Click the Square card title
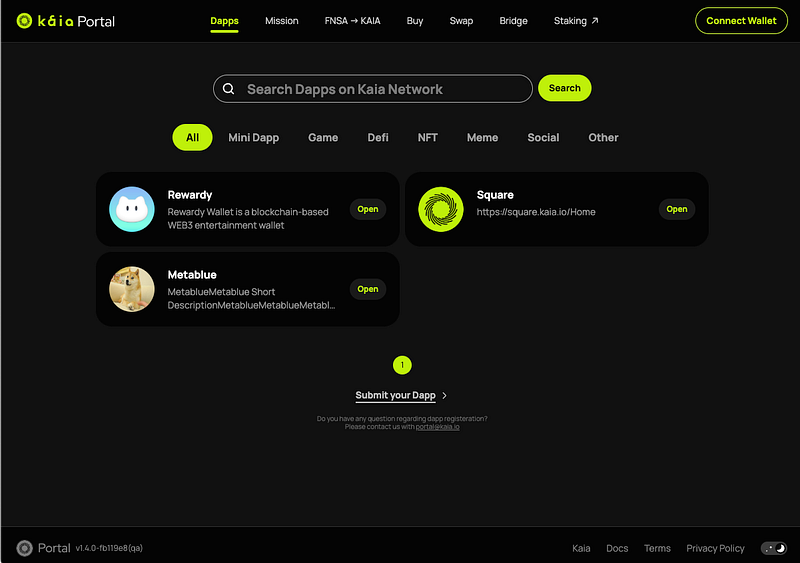Viewport: 800px width, 563px height. tap(495, 195)
